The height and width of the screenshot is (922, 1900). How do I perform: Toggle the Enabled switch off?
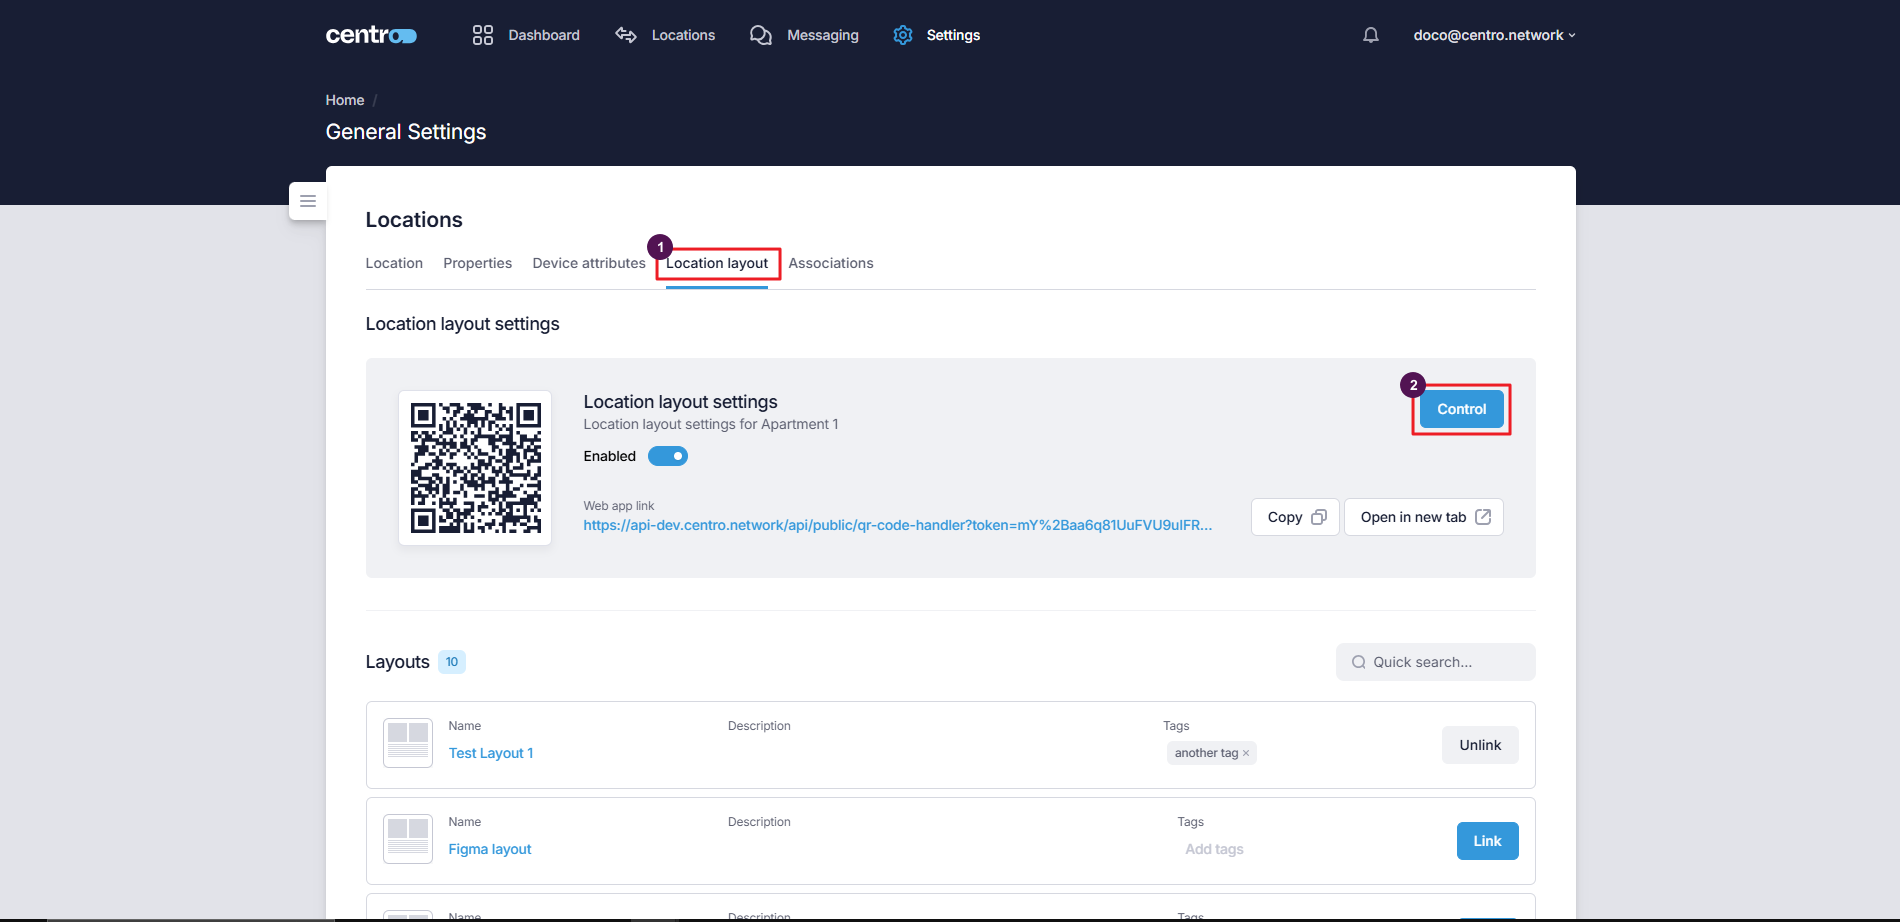click(x=668, y=456)
